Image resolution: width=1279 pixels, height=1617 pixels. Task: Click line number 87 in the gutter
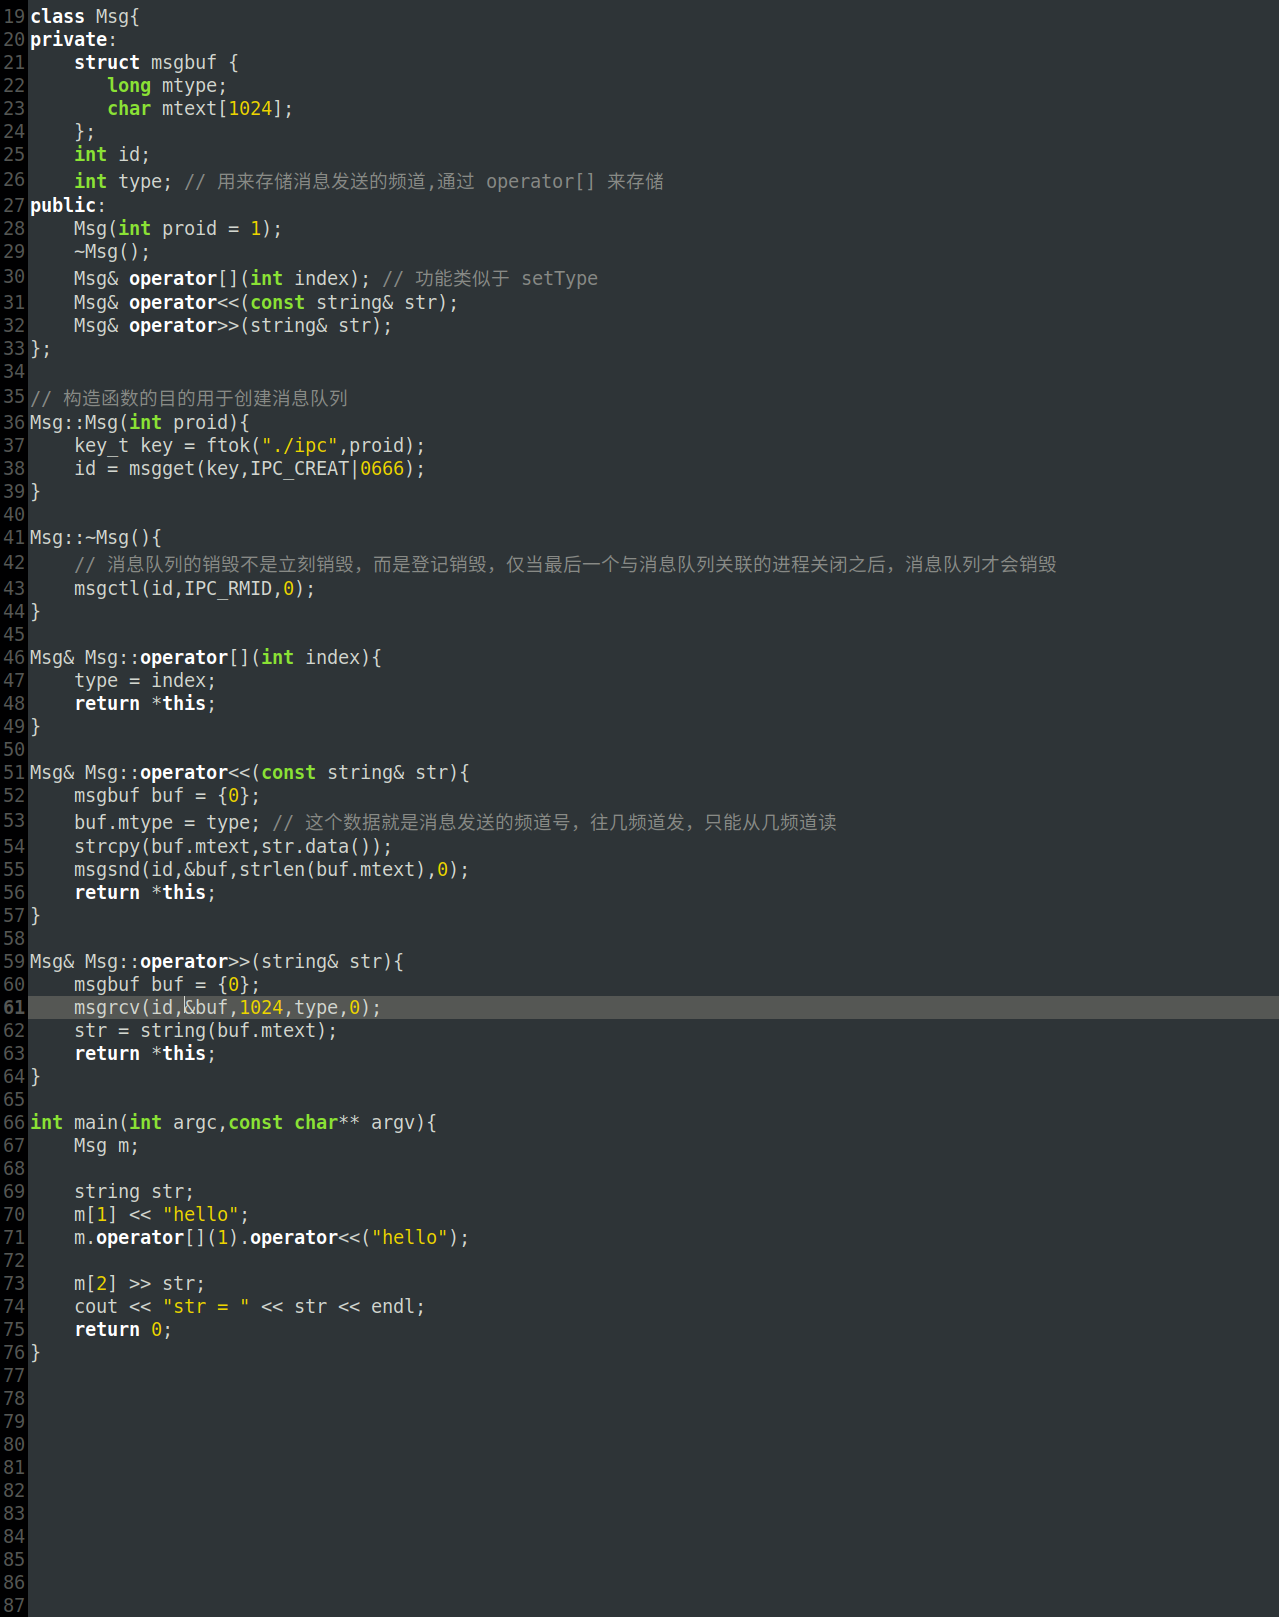click(x=14, y=1605)
